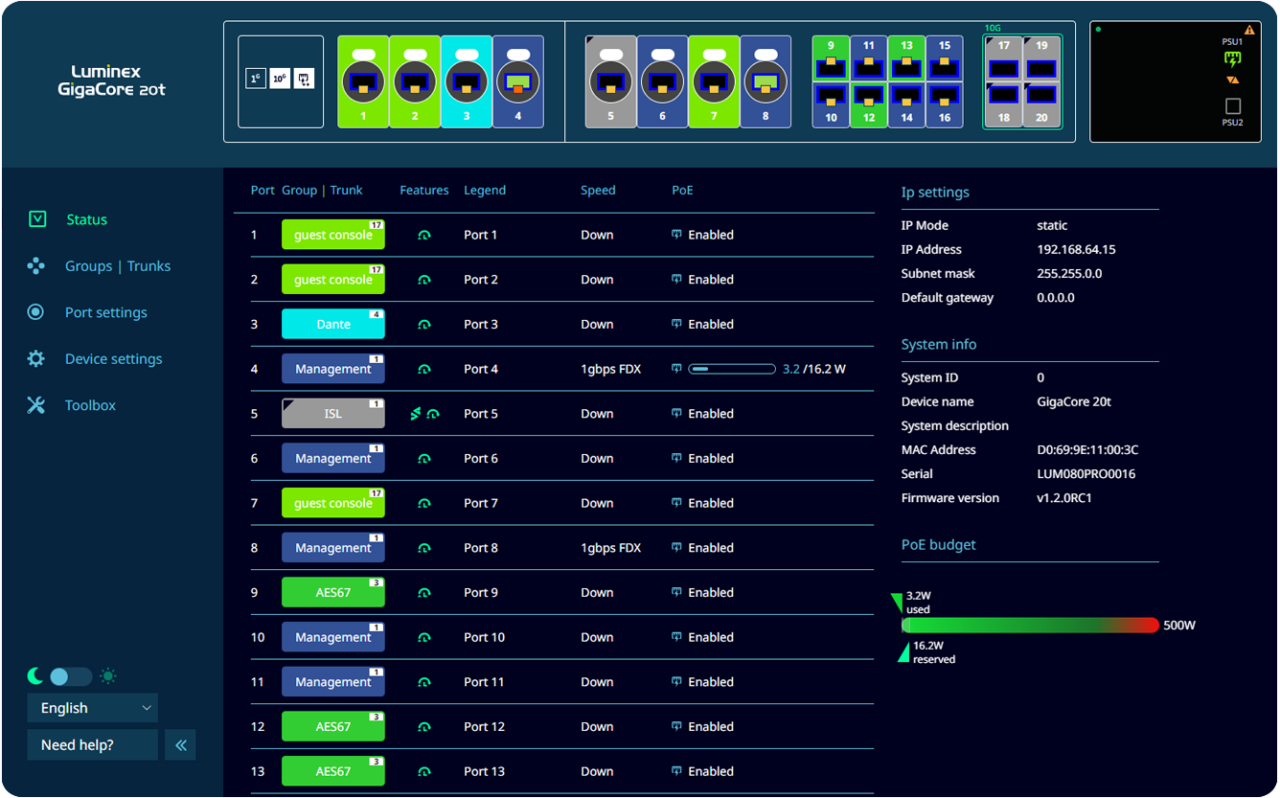This screenshot has height=798, width=1280.
Task: Click the 10G speed legend icon
Action: pos(280,78)
